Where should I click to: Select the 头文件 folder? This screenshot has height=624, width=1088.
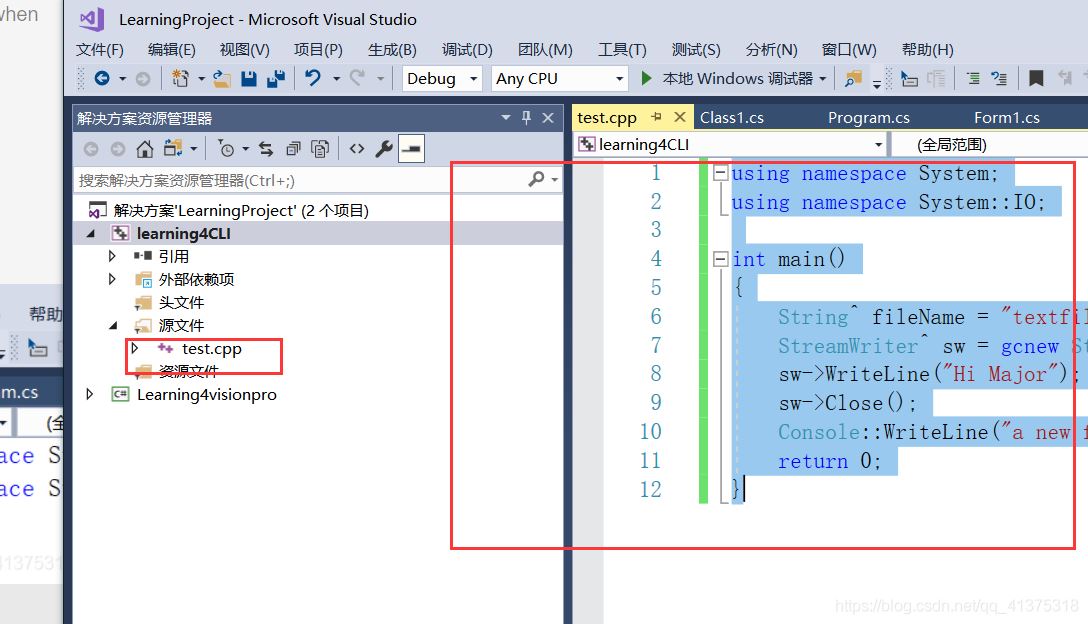[181, 303]
